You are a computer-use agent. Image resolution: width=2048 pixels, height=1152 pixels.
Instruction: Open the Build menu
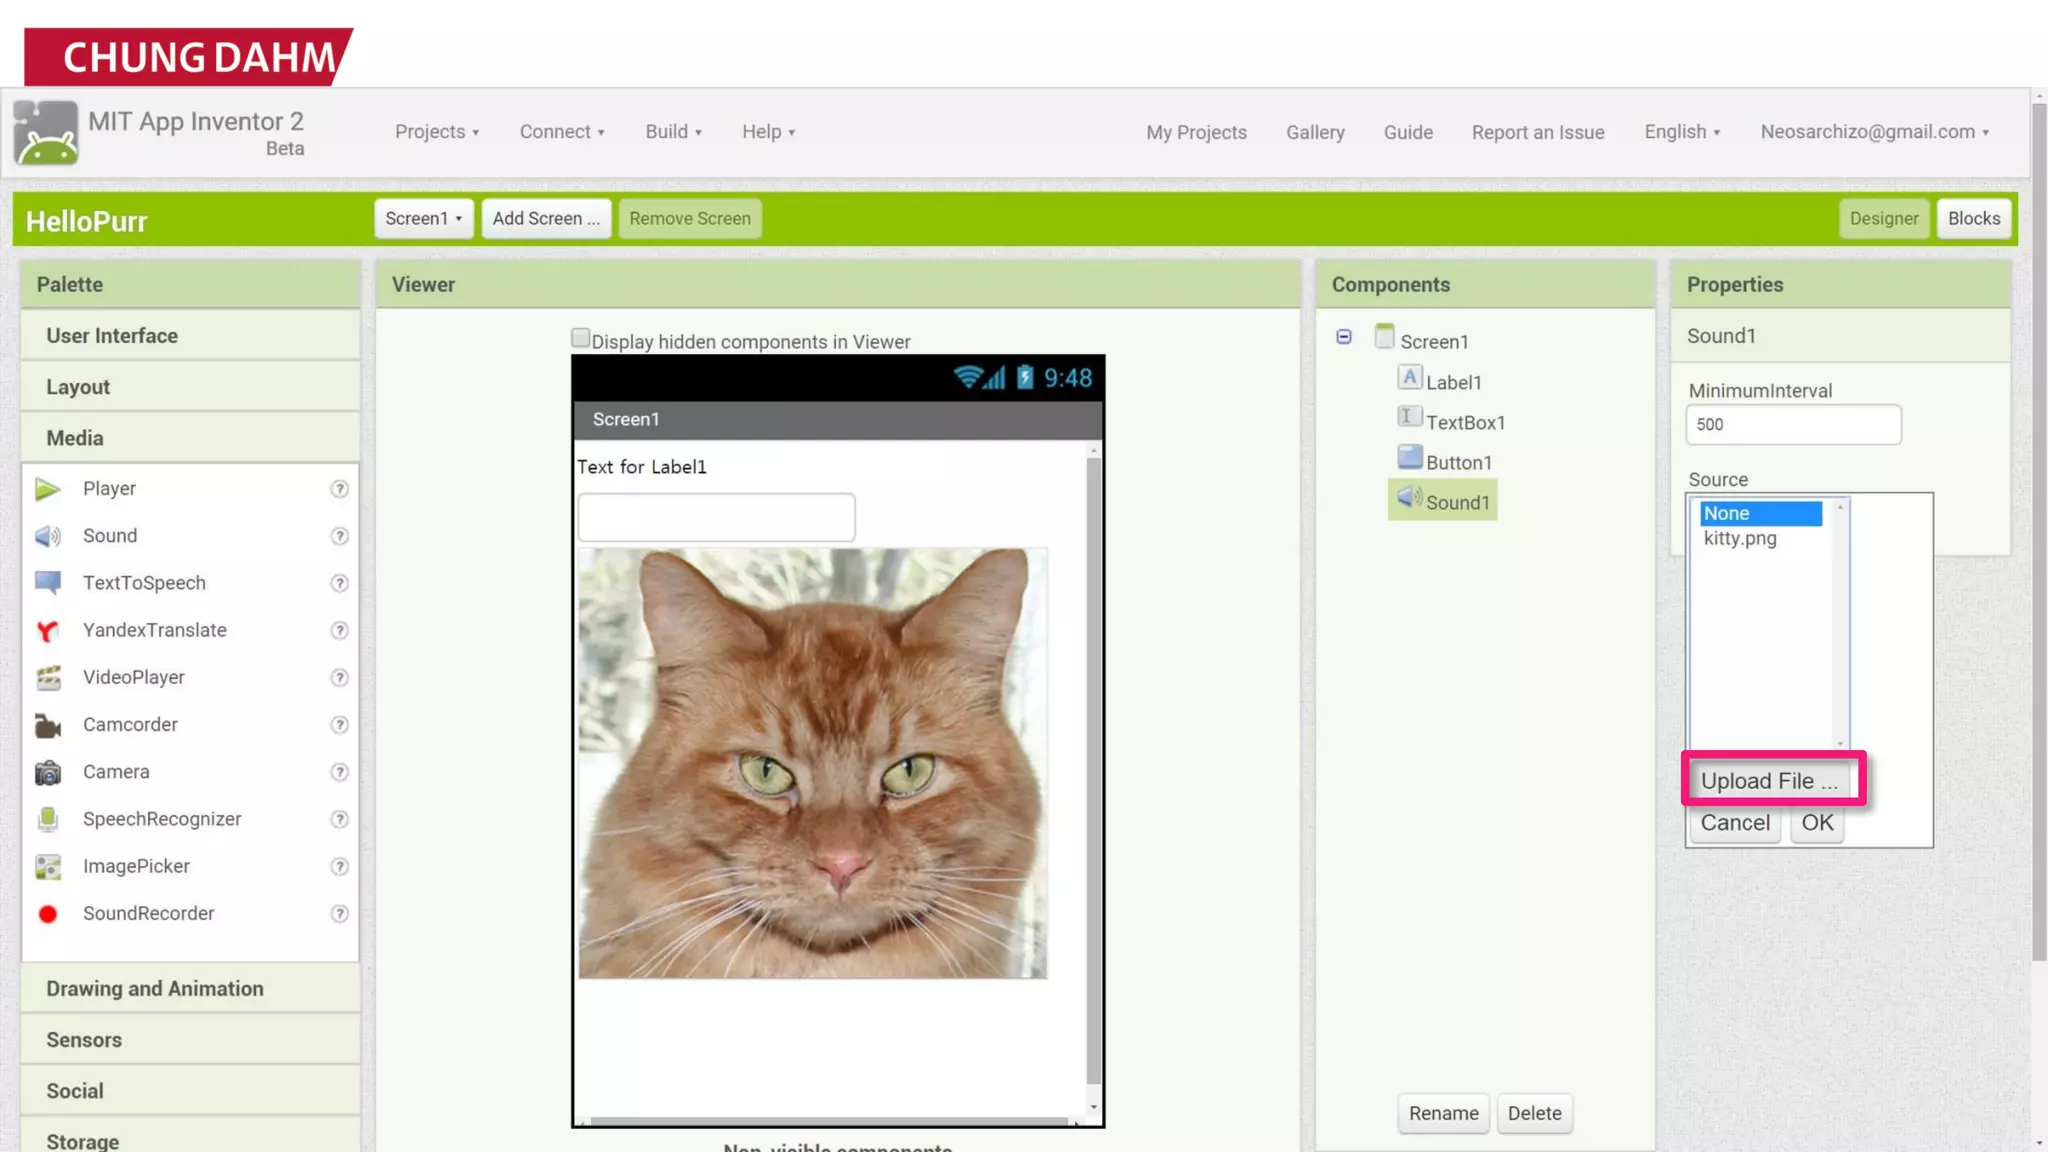(x=673, y=132)
